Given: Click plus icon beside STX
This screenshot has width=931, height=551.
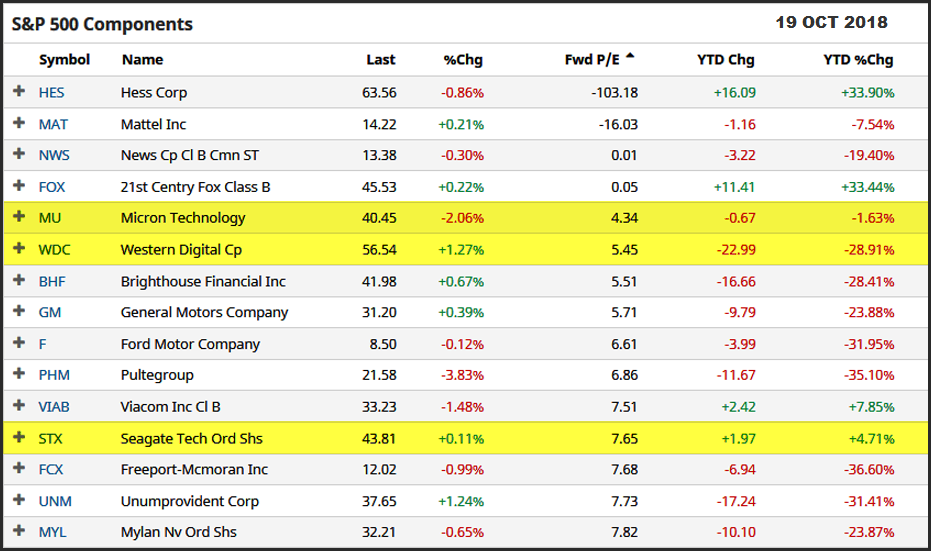Looking at the screenshot, I should (x=18, y=437).
